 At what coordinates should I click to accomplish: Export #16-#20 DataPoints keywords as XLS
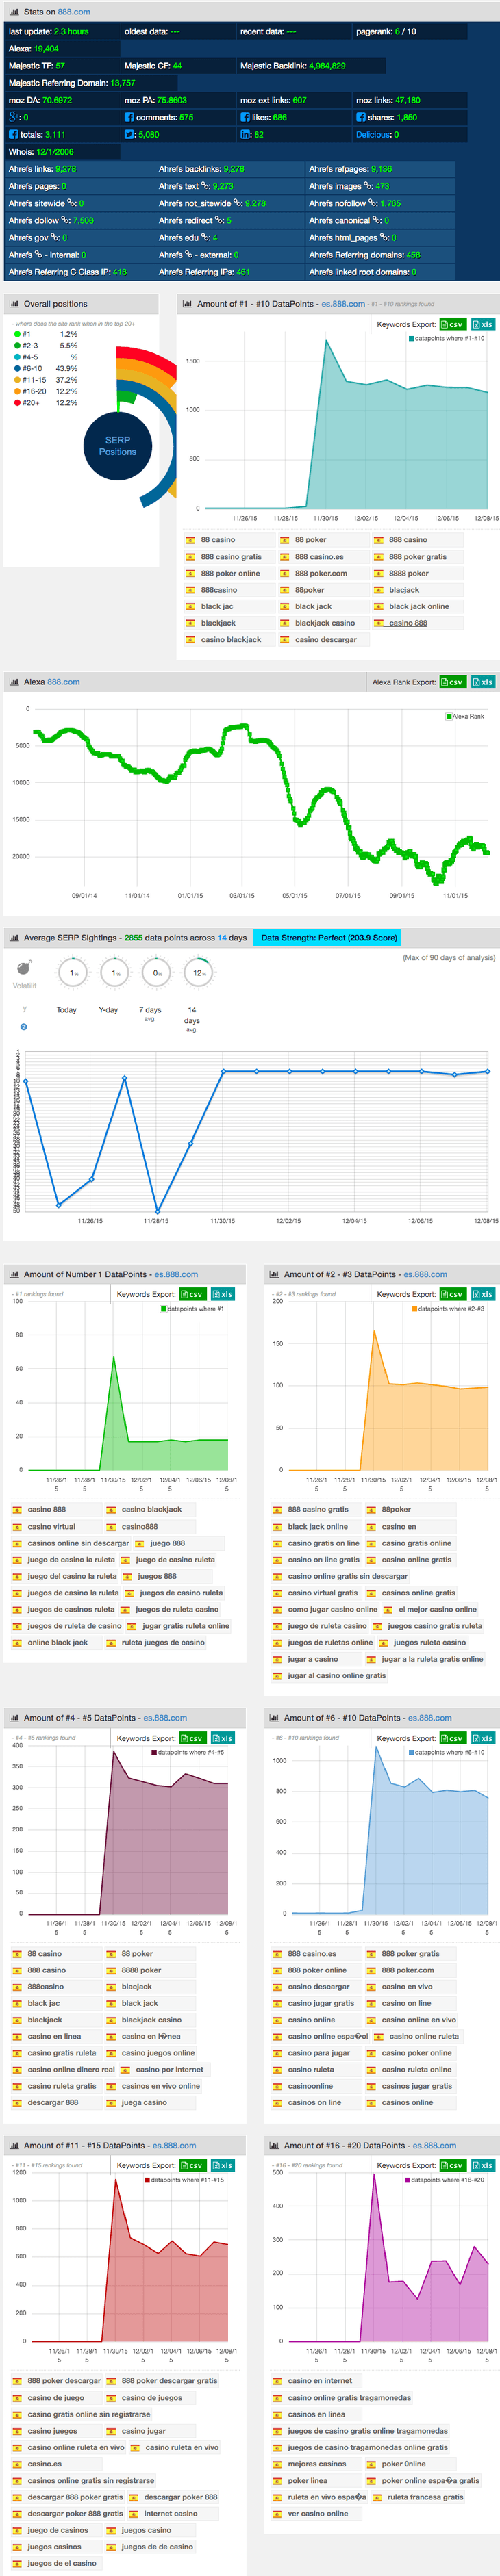point(483,2165)
